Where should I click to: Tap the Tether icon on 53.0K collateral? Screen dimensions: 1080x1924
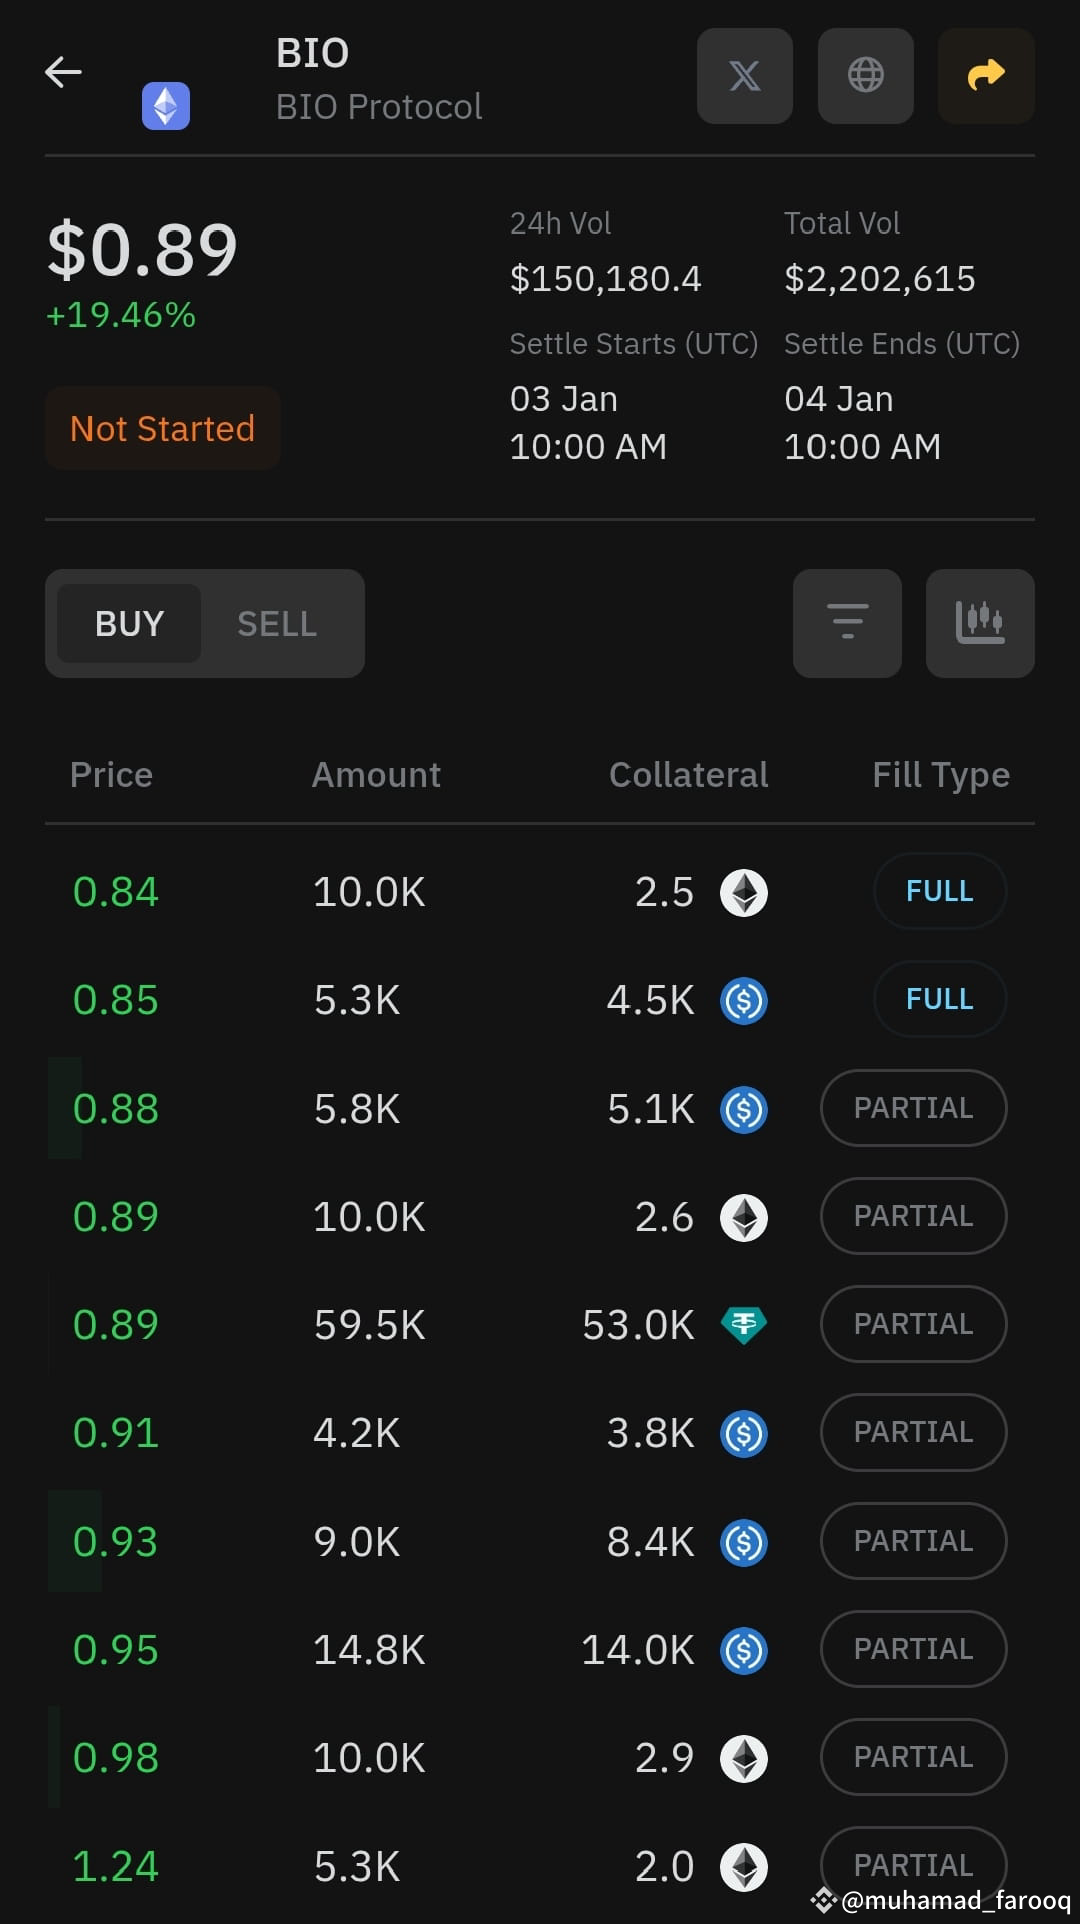pyautogui.click(x=744, y=1325)
